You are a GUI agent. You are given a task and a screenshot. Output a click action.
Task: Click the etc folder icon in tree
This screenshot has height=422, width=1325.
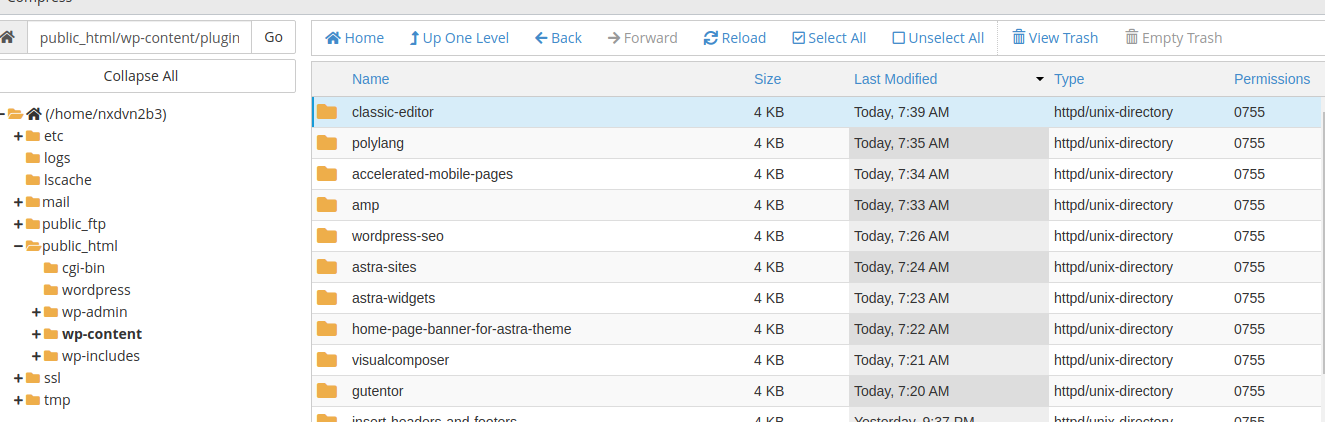[33, 136]
